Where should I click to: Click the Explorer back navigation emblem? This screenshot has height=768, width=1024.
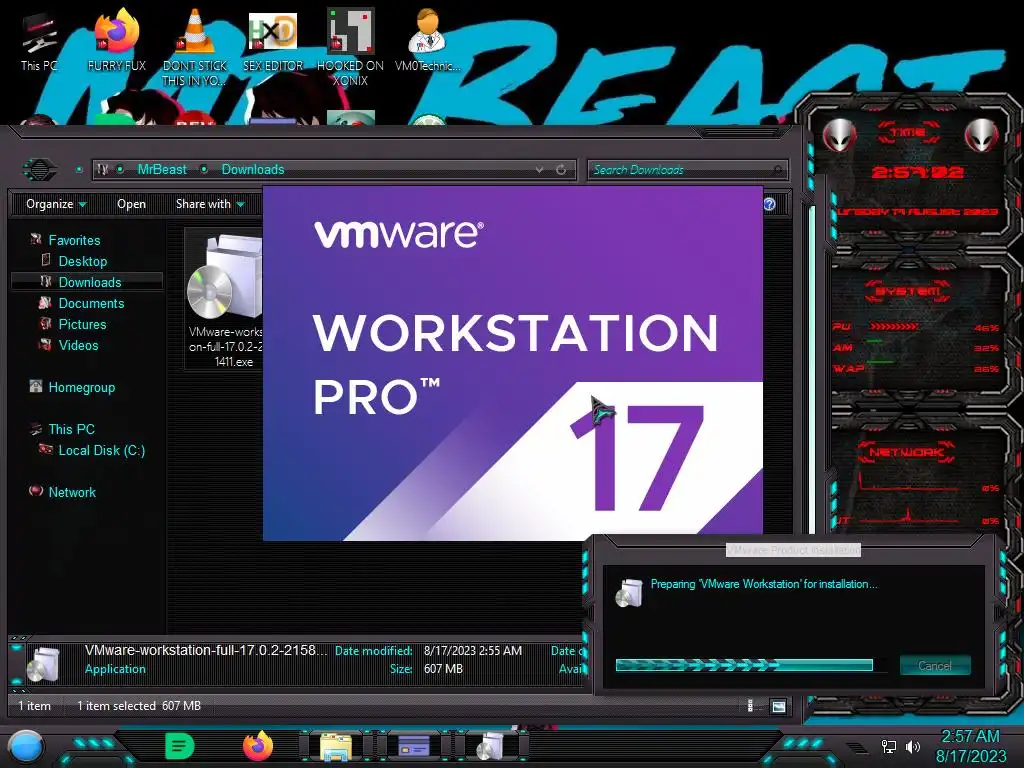coord(40,170)
